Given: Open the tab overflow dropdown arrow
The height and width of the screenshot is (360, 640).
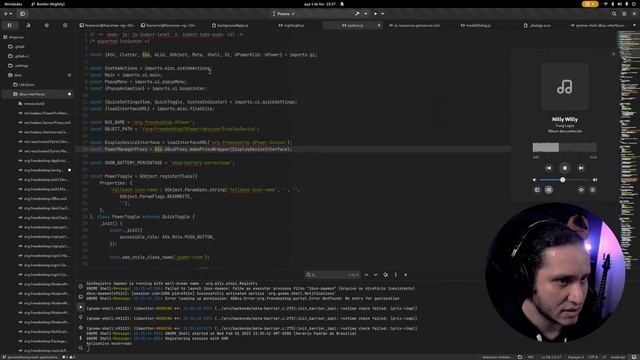Looking at the screenshot, I should point(634,25).
